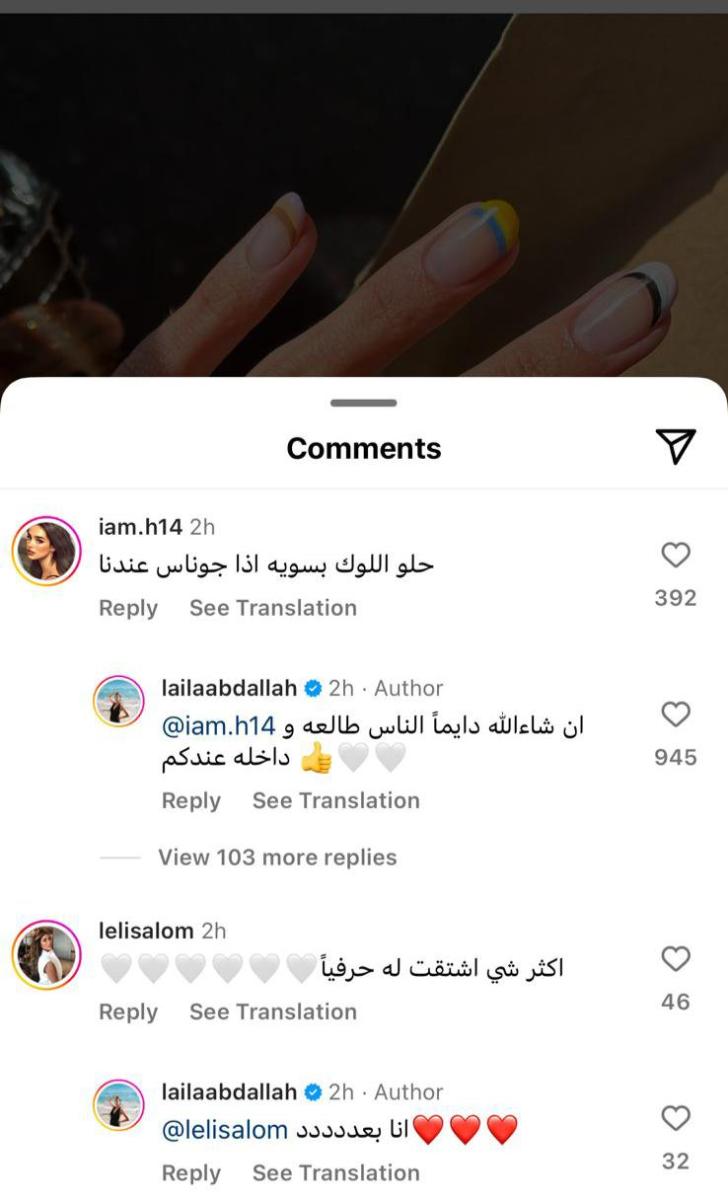Open lelisalom's profile picture
728x1200 pixels.
point(46,955)
